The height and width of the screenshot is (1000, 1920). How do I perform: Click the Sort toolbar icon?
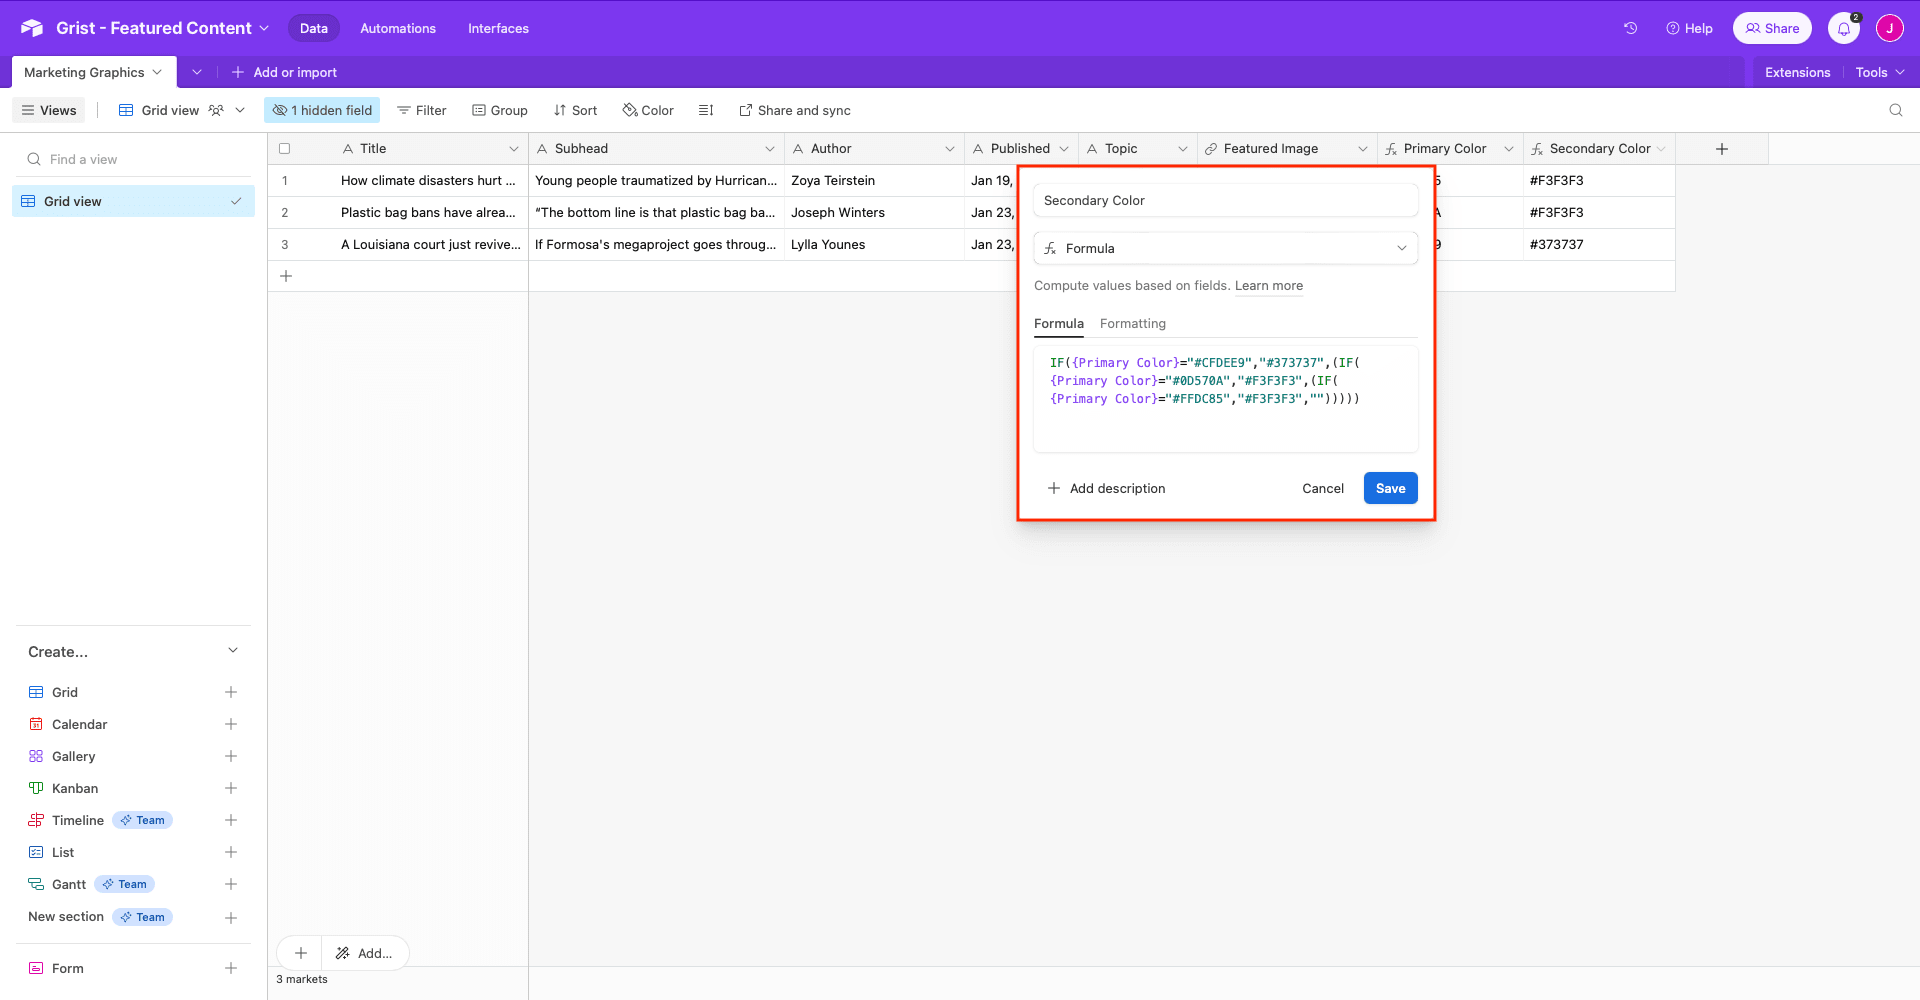click(575, 110)
